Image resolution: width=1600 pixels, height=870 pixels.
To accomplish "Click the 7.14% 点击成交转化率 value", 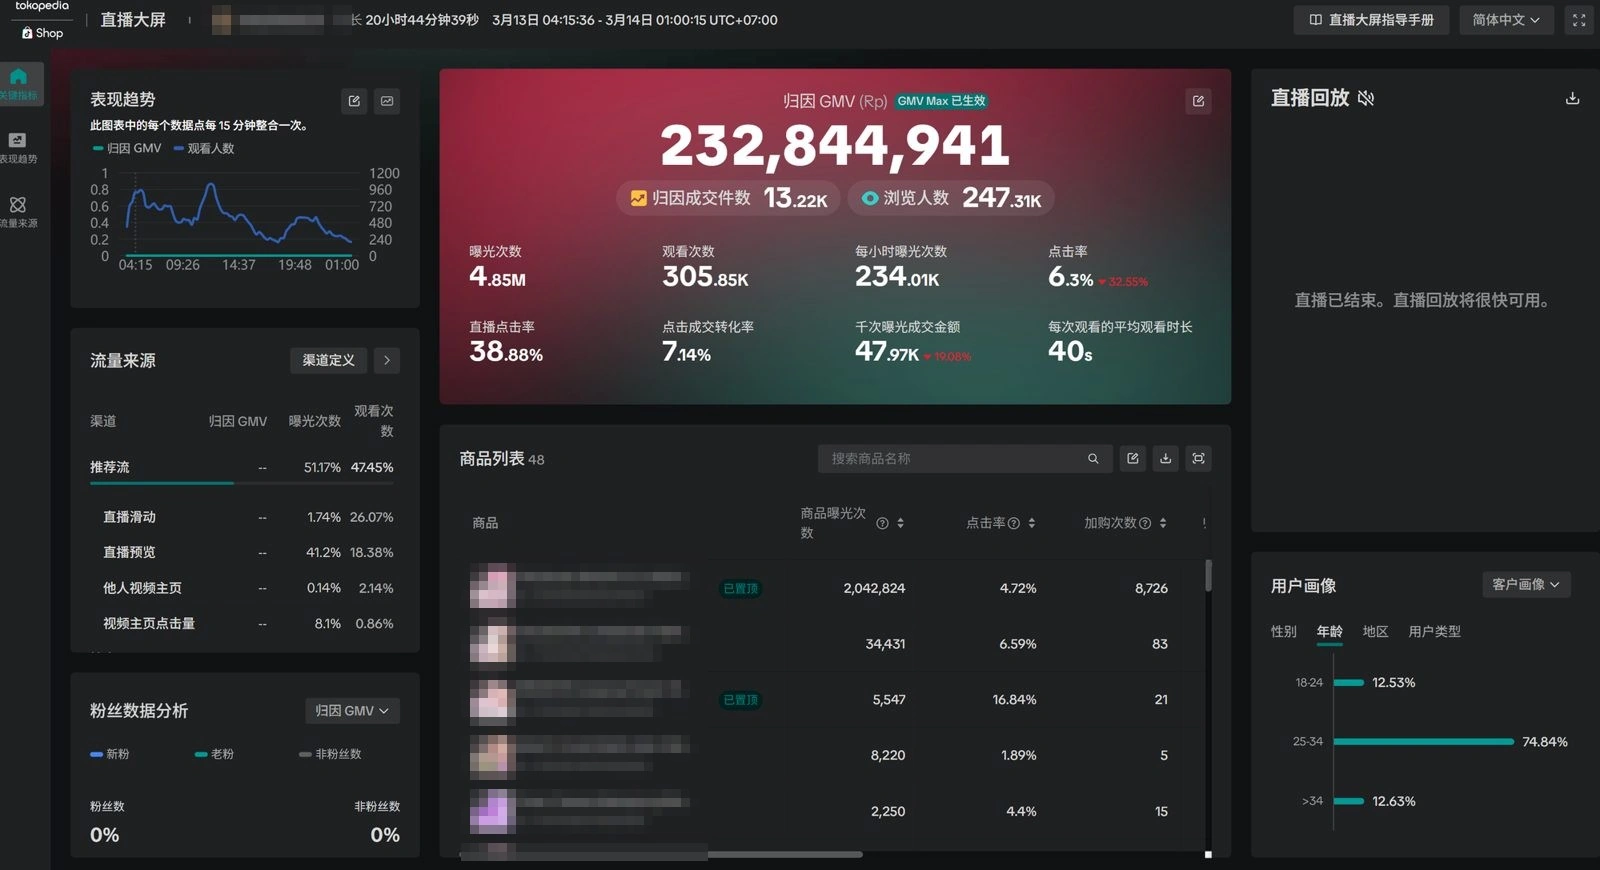I will (686, 352).
